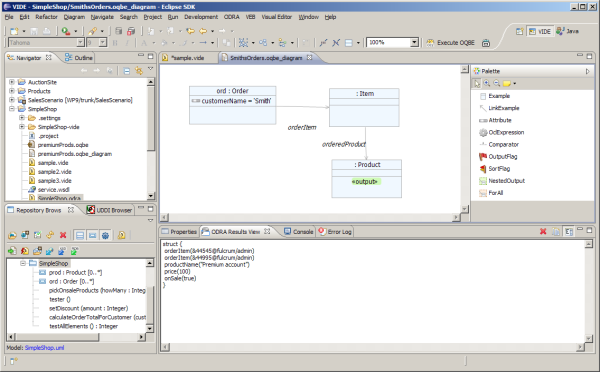The width and height of the screenshot is (600, 372).
Task: Collapse the SimpleShop project in Navigator
Action: click(12, 109)
